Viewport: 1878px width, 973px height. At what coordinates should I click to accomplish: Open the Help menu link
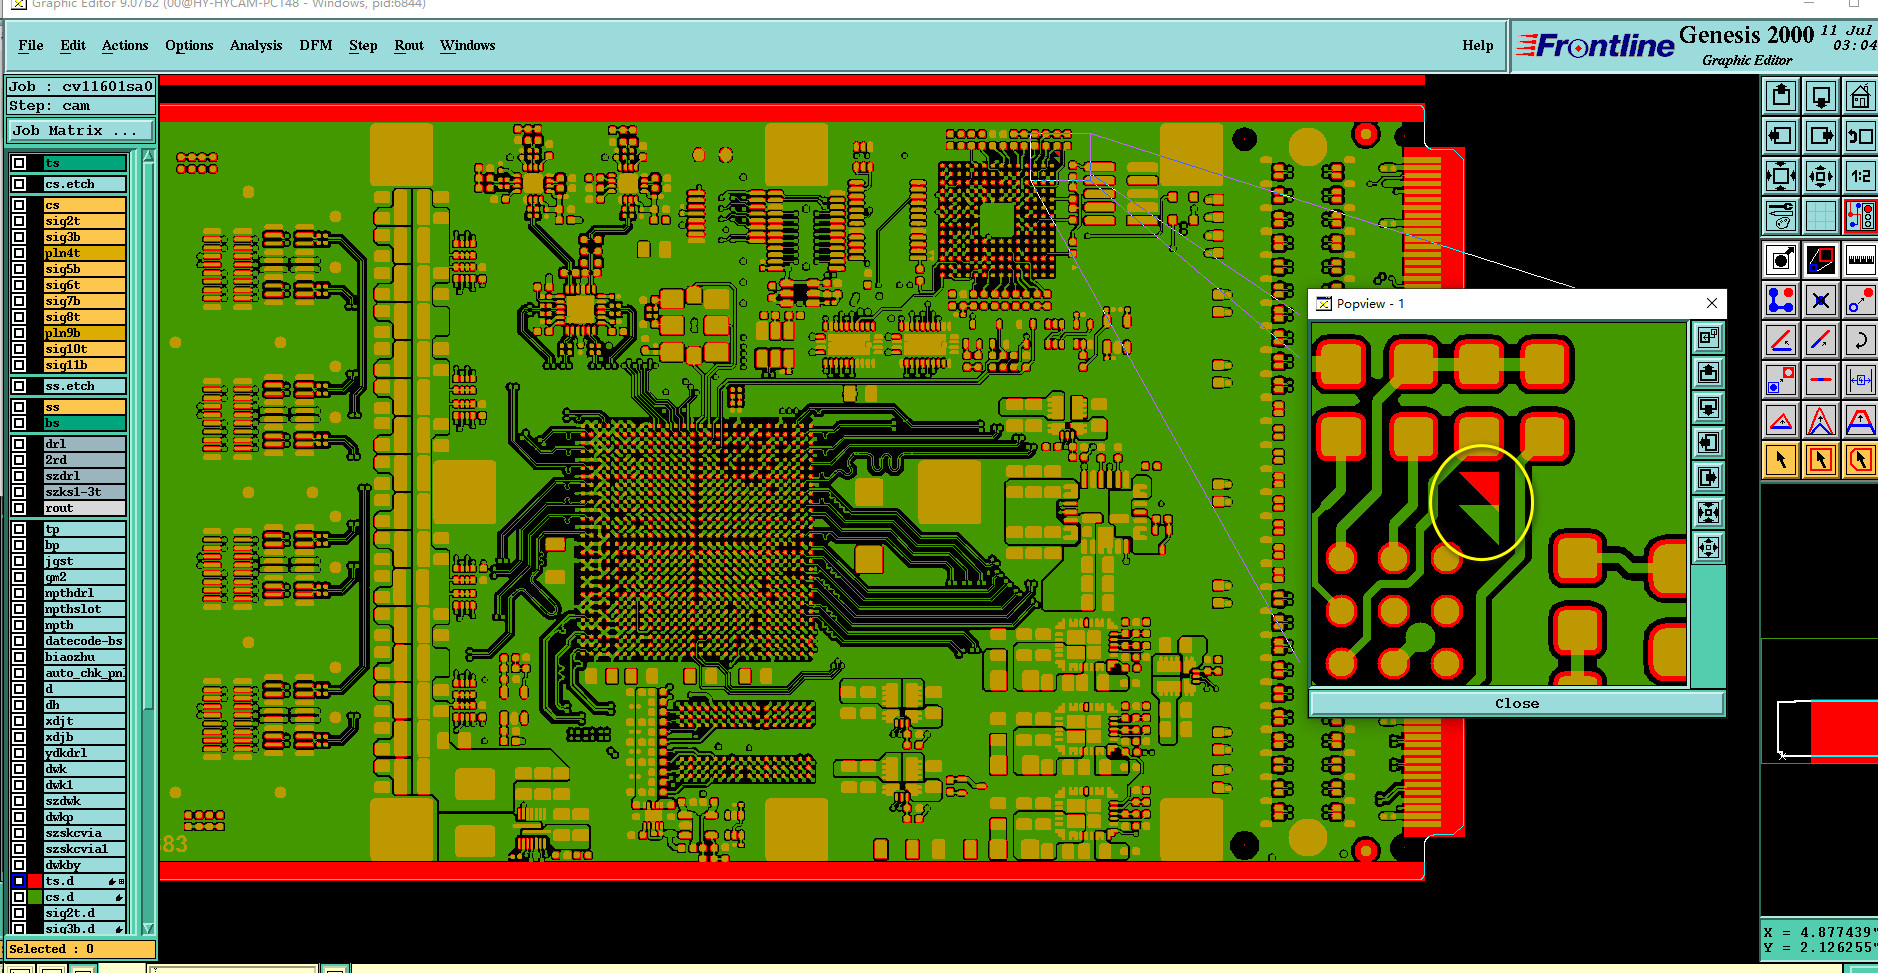coord(1478,45)
